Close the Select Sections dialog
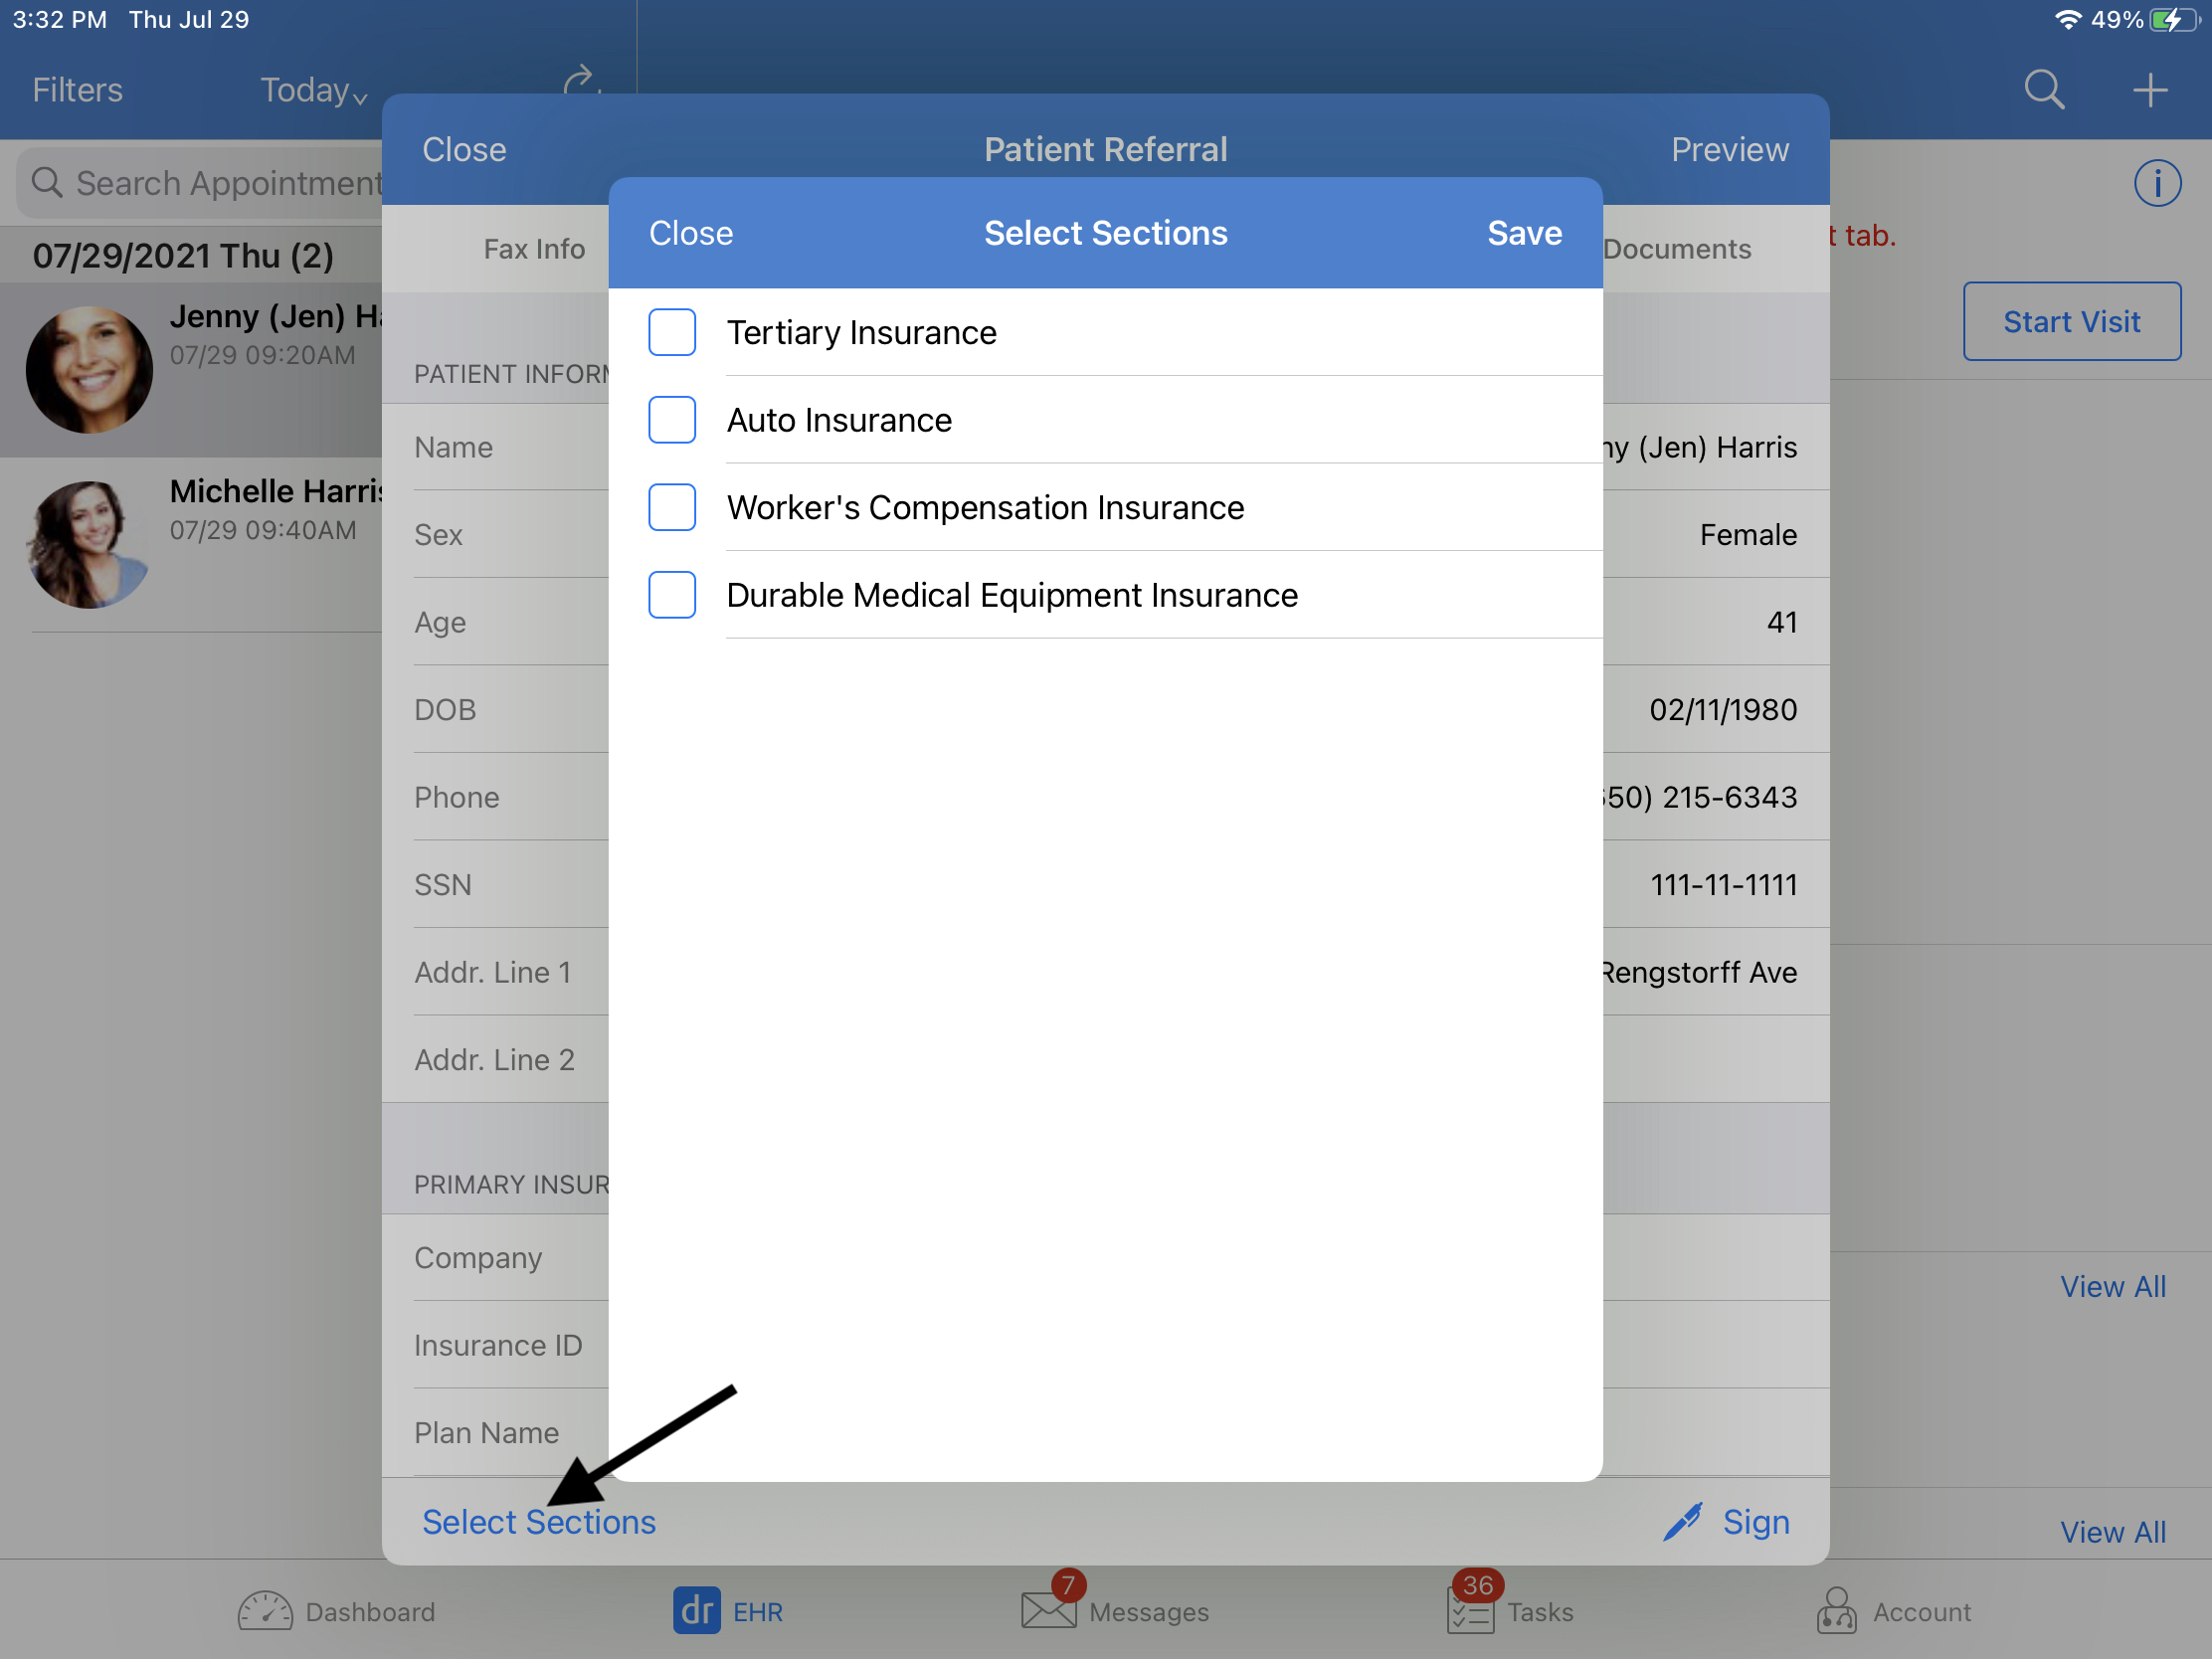The image size is (2212, 1659). click(x=691, y=233)
